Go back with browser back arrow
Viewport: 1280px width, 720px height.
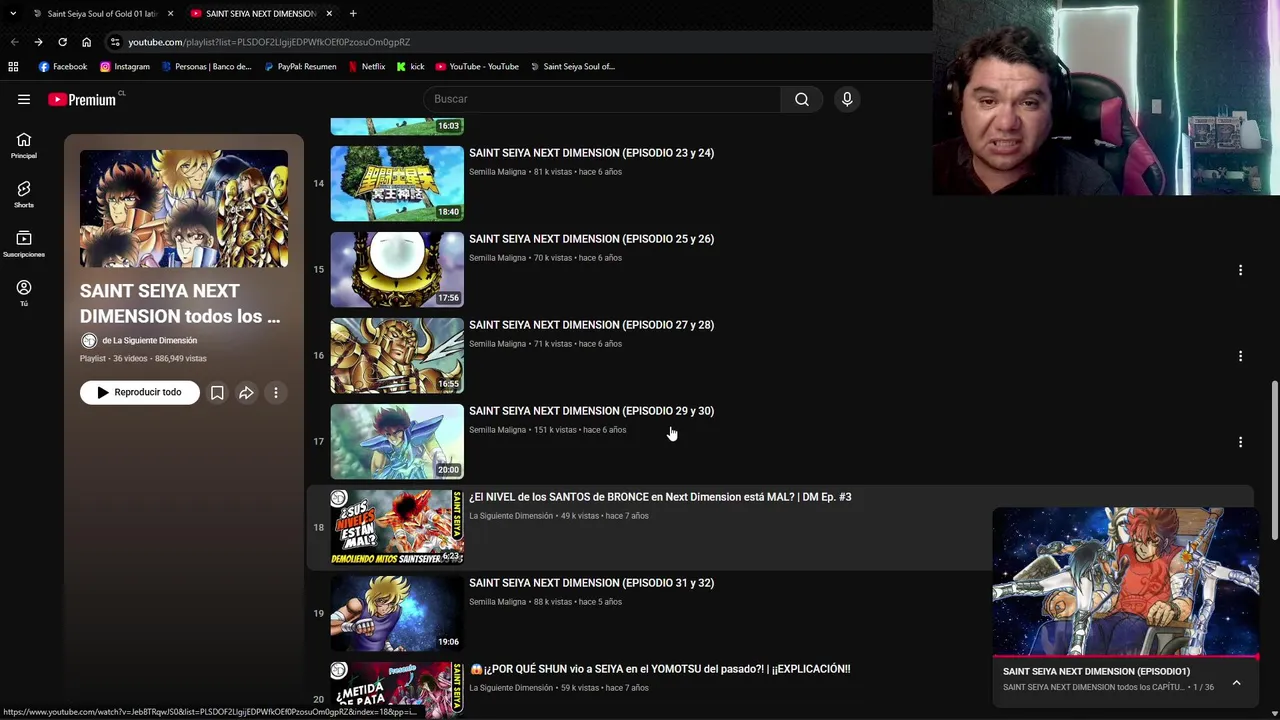(x=14, y=42)
